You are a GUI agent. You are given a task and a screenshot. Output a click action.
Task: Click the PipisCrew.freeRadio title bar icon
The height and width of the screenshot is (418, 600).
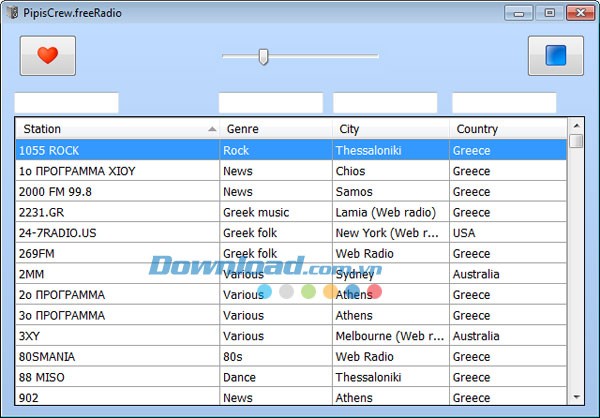click(x=12, y=12)
